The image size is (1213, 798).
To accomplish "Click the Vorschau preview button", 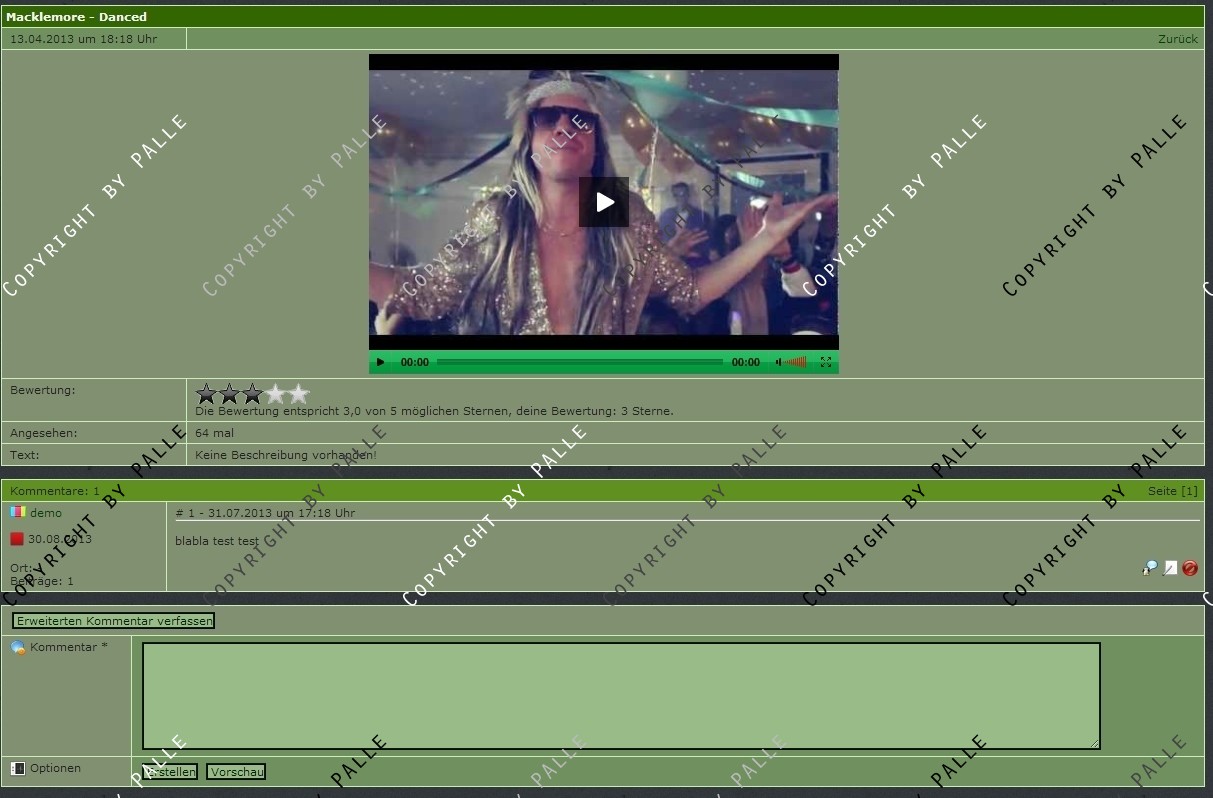I will pos(236,772).
